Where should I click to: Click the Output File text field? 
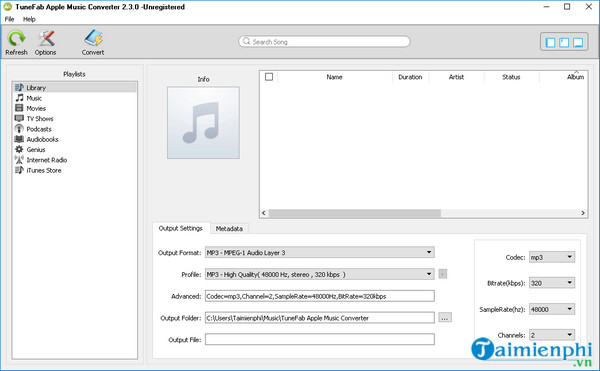(320, 339)
